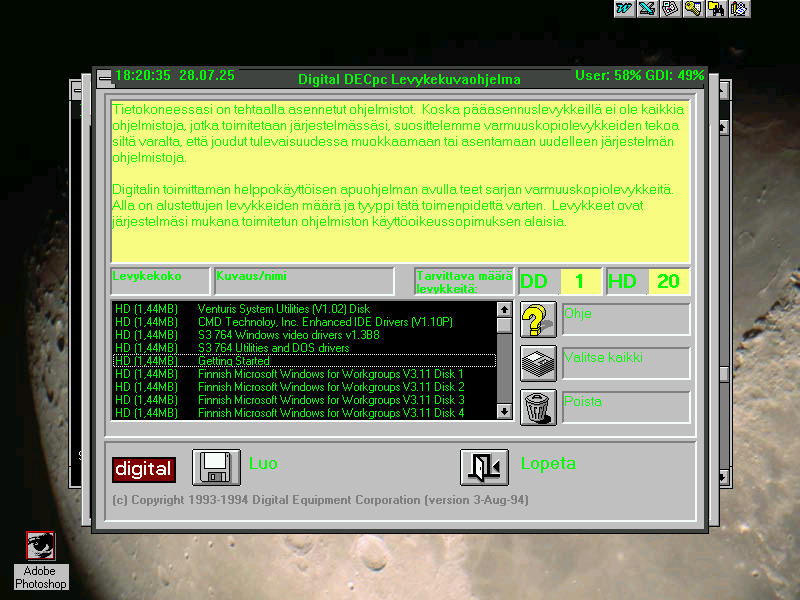
Task: Click the floppy disk Luo icon
Action: (216, 467)
